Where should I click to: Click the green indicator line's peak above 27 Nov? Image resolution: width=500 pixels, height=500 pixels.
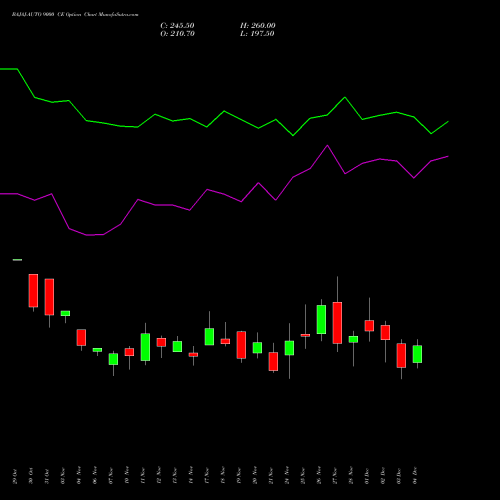click(x=345, y=97)
